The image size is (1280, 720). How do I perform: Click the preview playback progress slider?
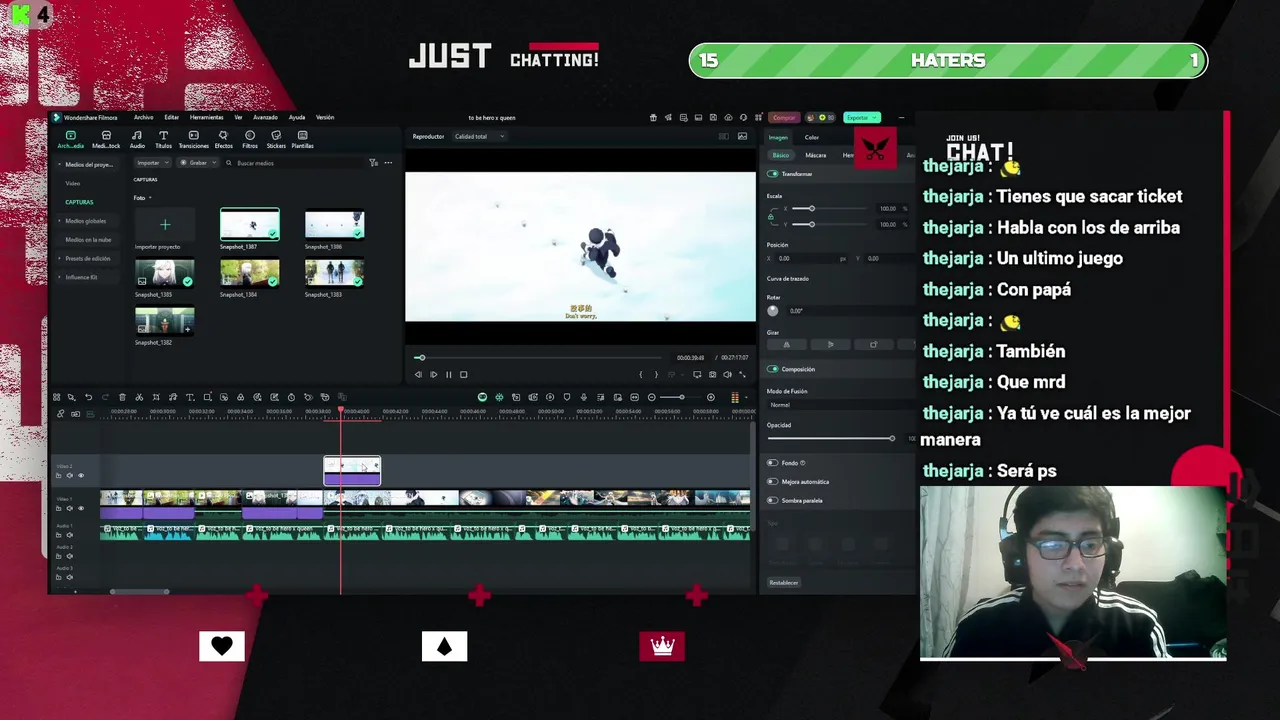pos(539,357)
